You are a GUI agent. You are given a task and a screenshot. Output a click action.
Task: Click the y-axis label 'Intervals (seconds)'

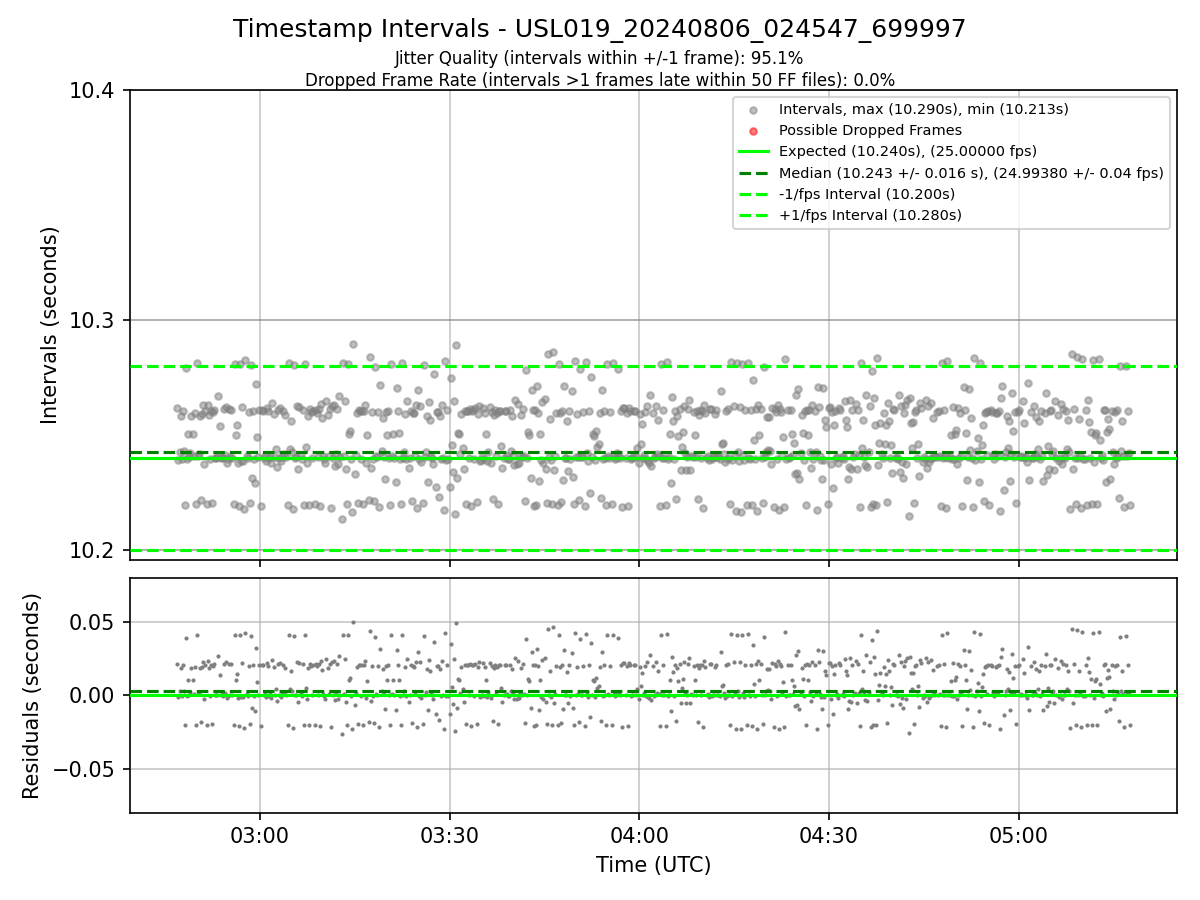pos(51,325)
